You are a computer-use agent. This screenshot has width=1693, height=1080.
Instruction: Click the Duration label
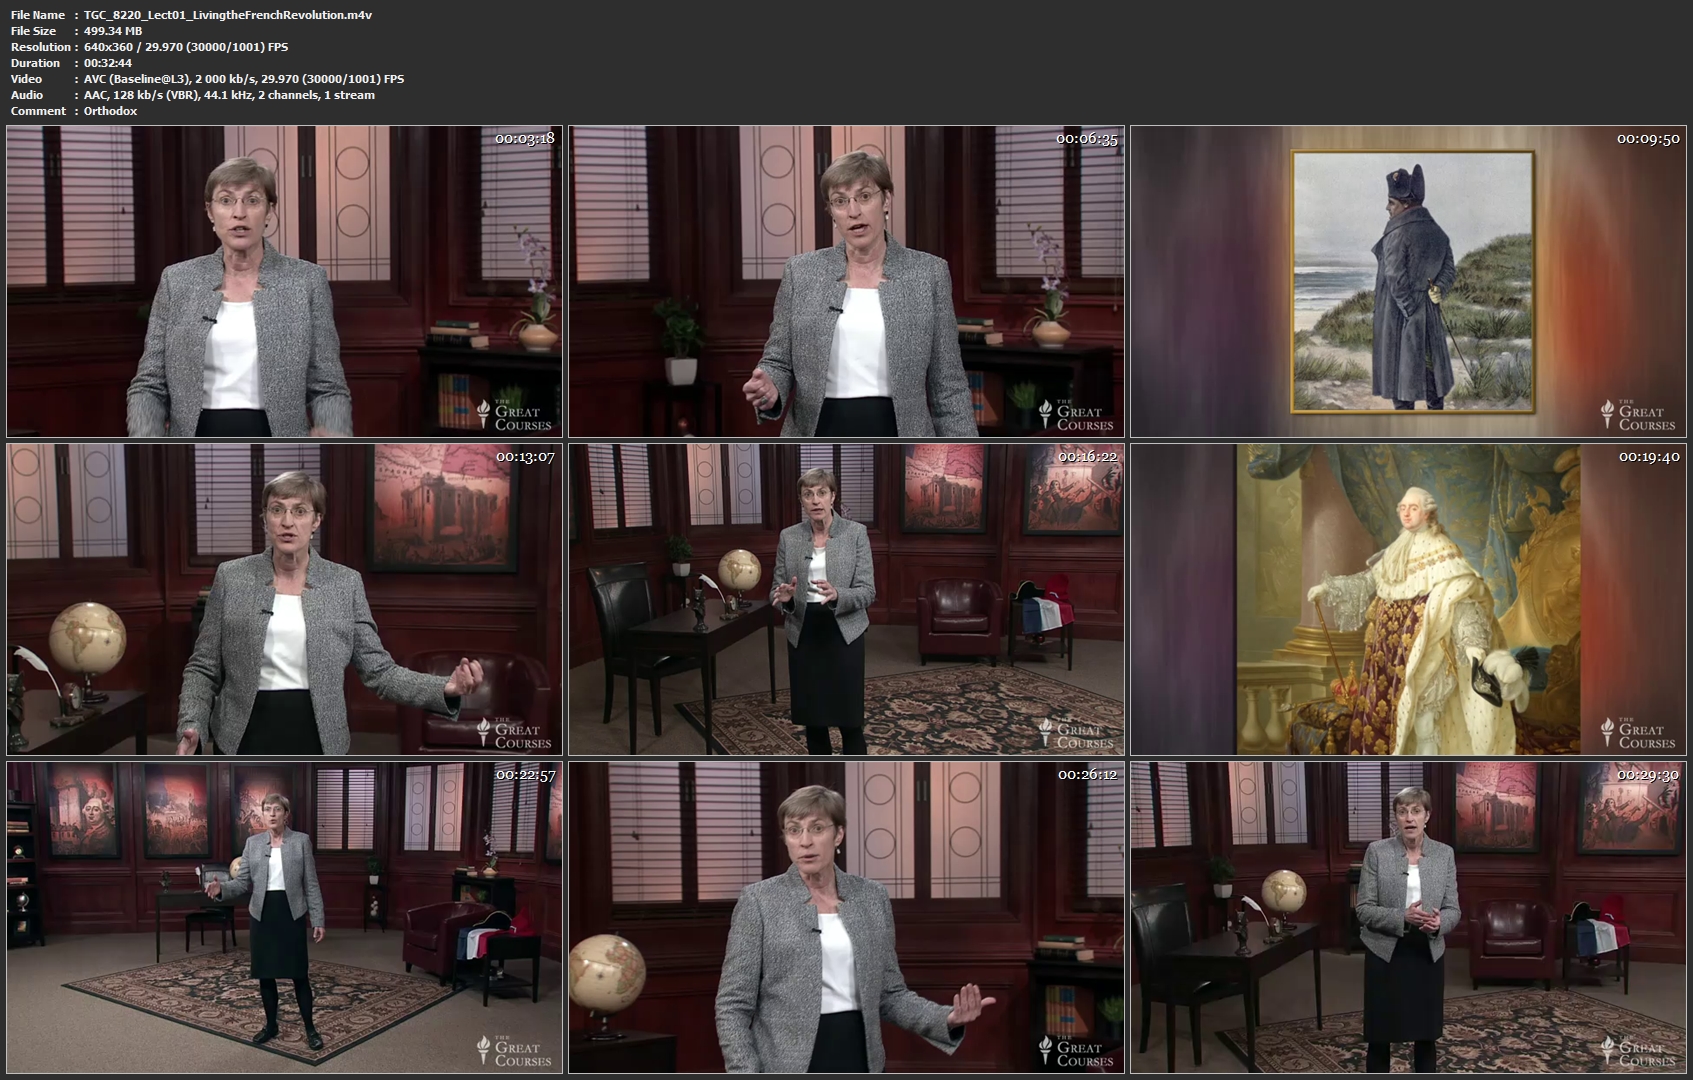36,63
